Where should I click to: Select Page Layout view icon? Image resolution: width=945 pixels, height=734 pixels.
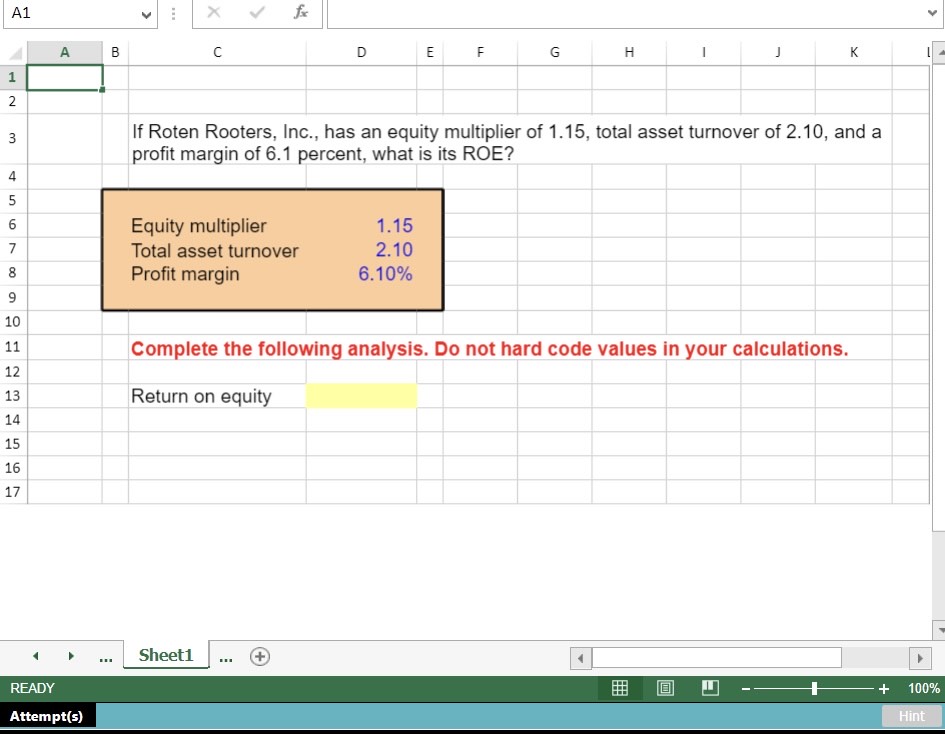point(664,688)
